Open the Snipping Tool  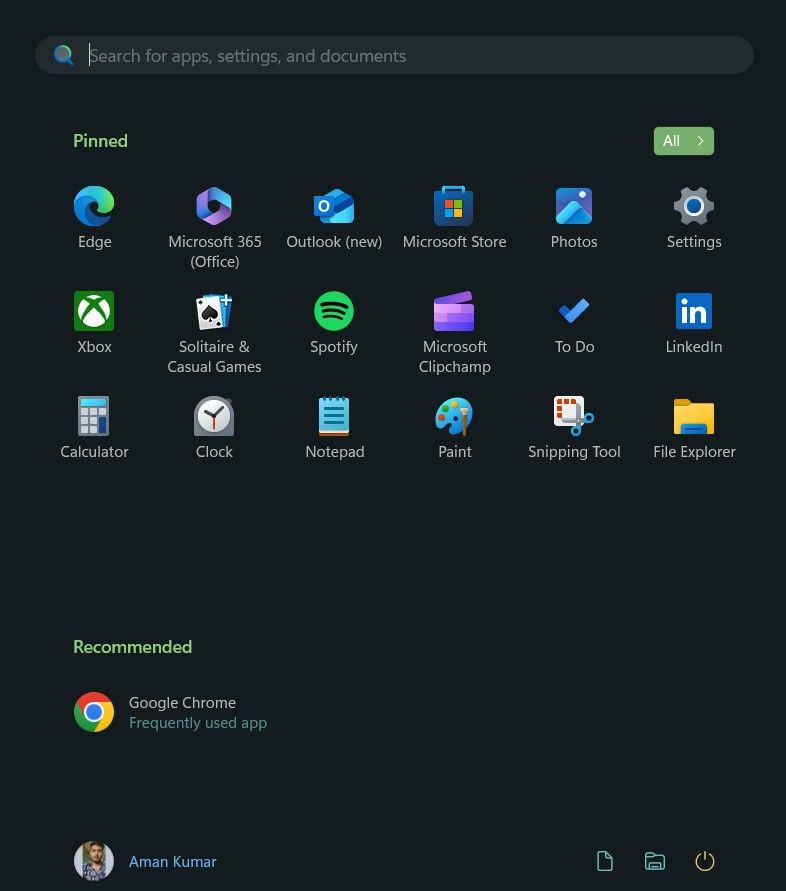point(574,427)
